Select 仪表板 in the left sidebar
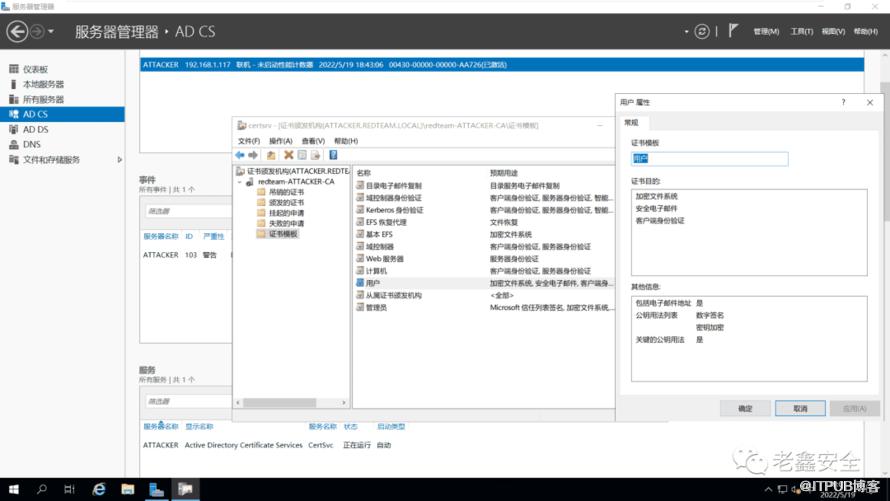 pyautogui.click(x=35, y=69)
